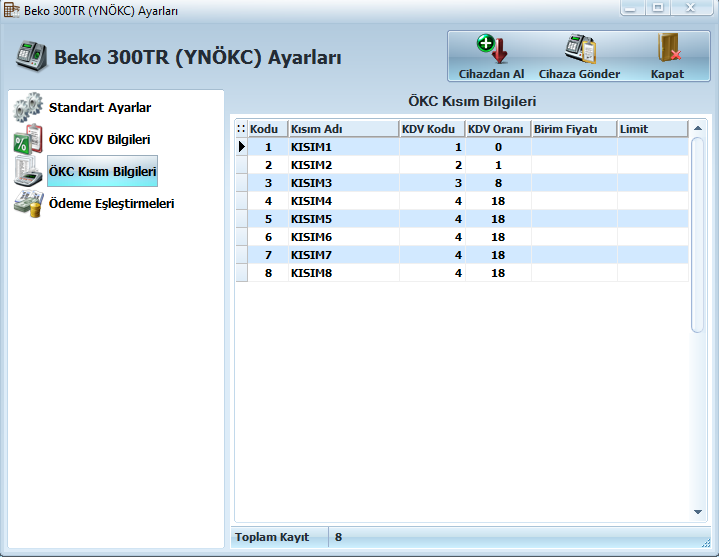The width and height of the screenshot is (719, 557).
Task: Open Ödeme Eşleştirmeleri settings page
Action: click(111, 204)
